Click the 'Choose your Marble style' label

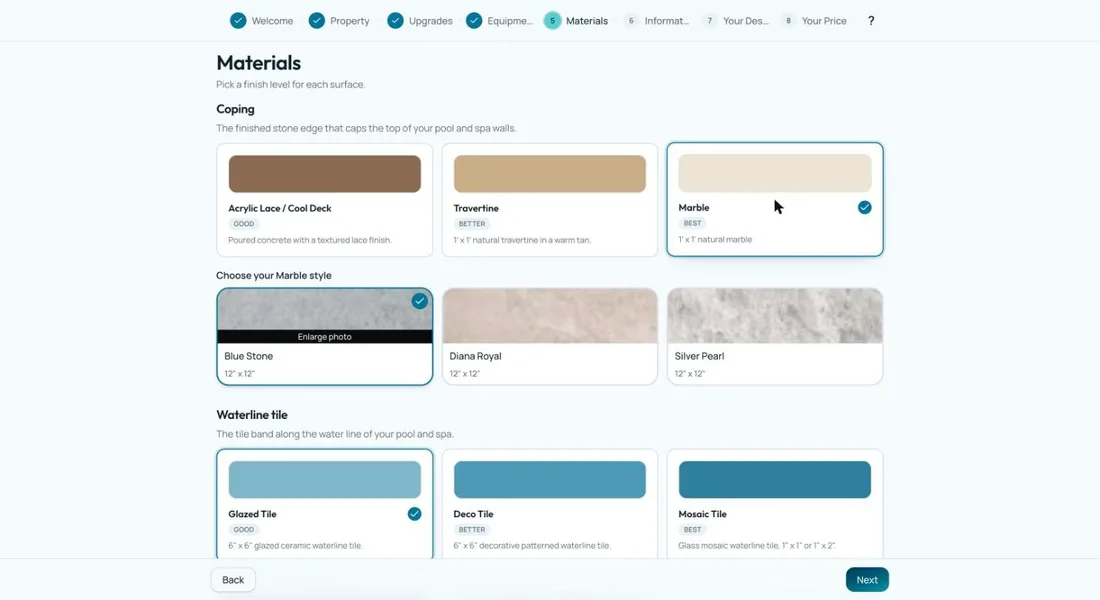274,276
